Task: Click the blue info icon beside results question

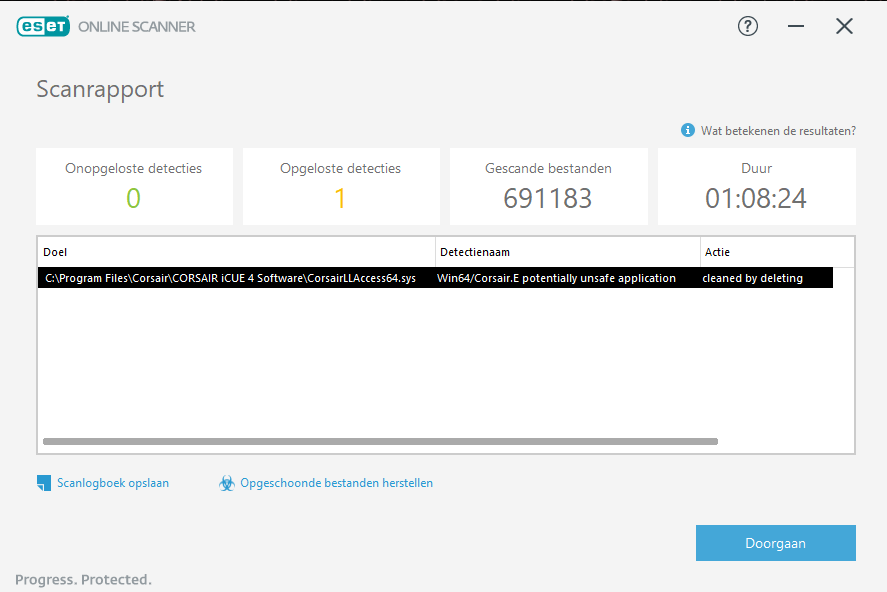Action: (x=687, y=130)
